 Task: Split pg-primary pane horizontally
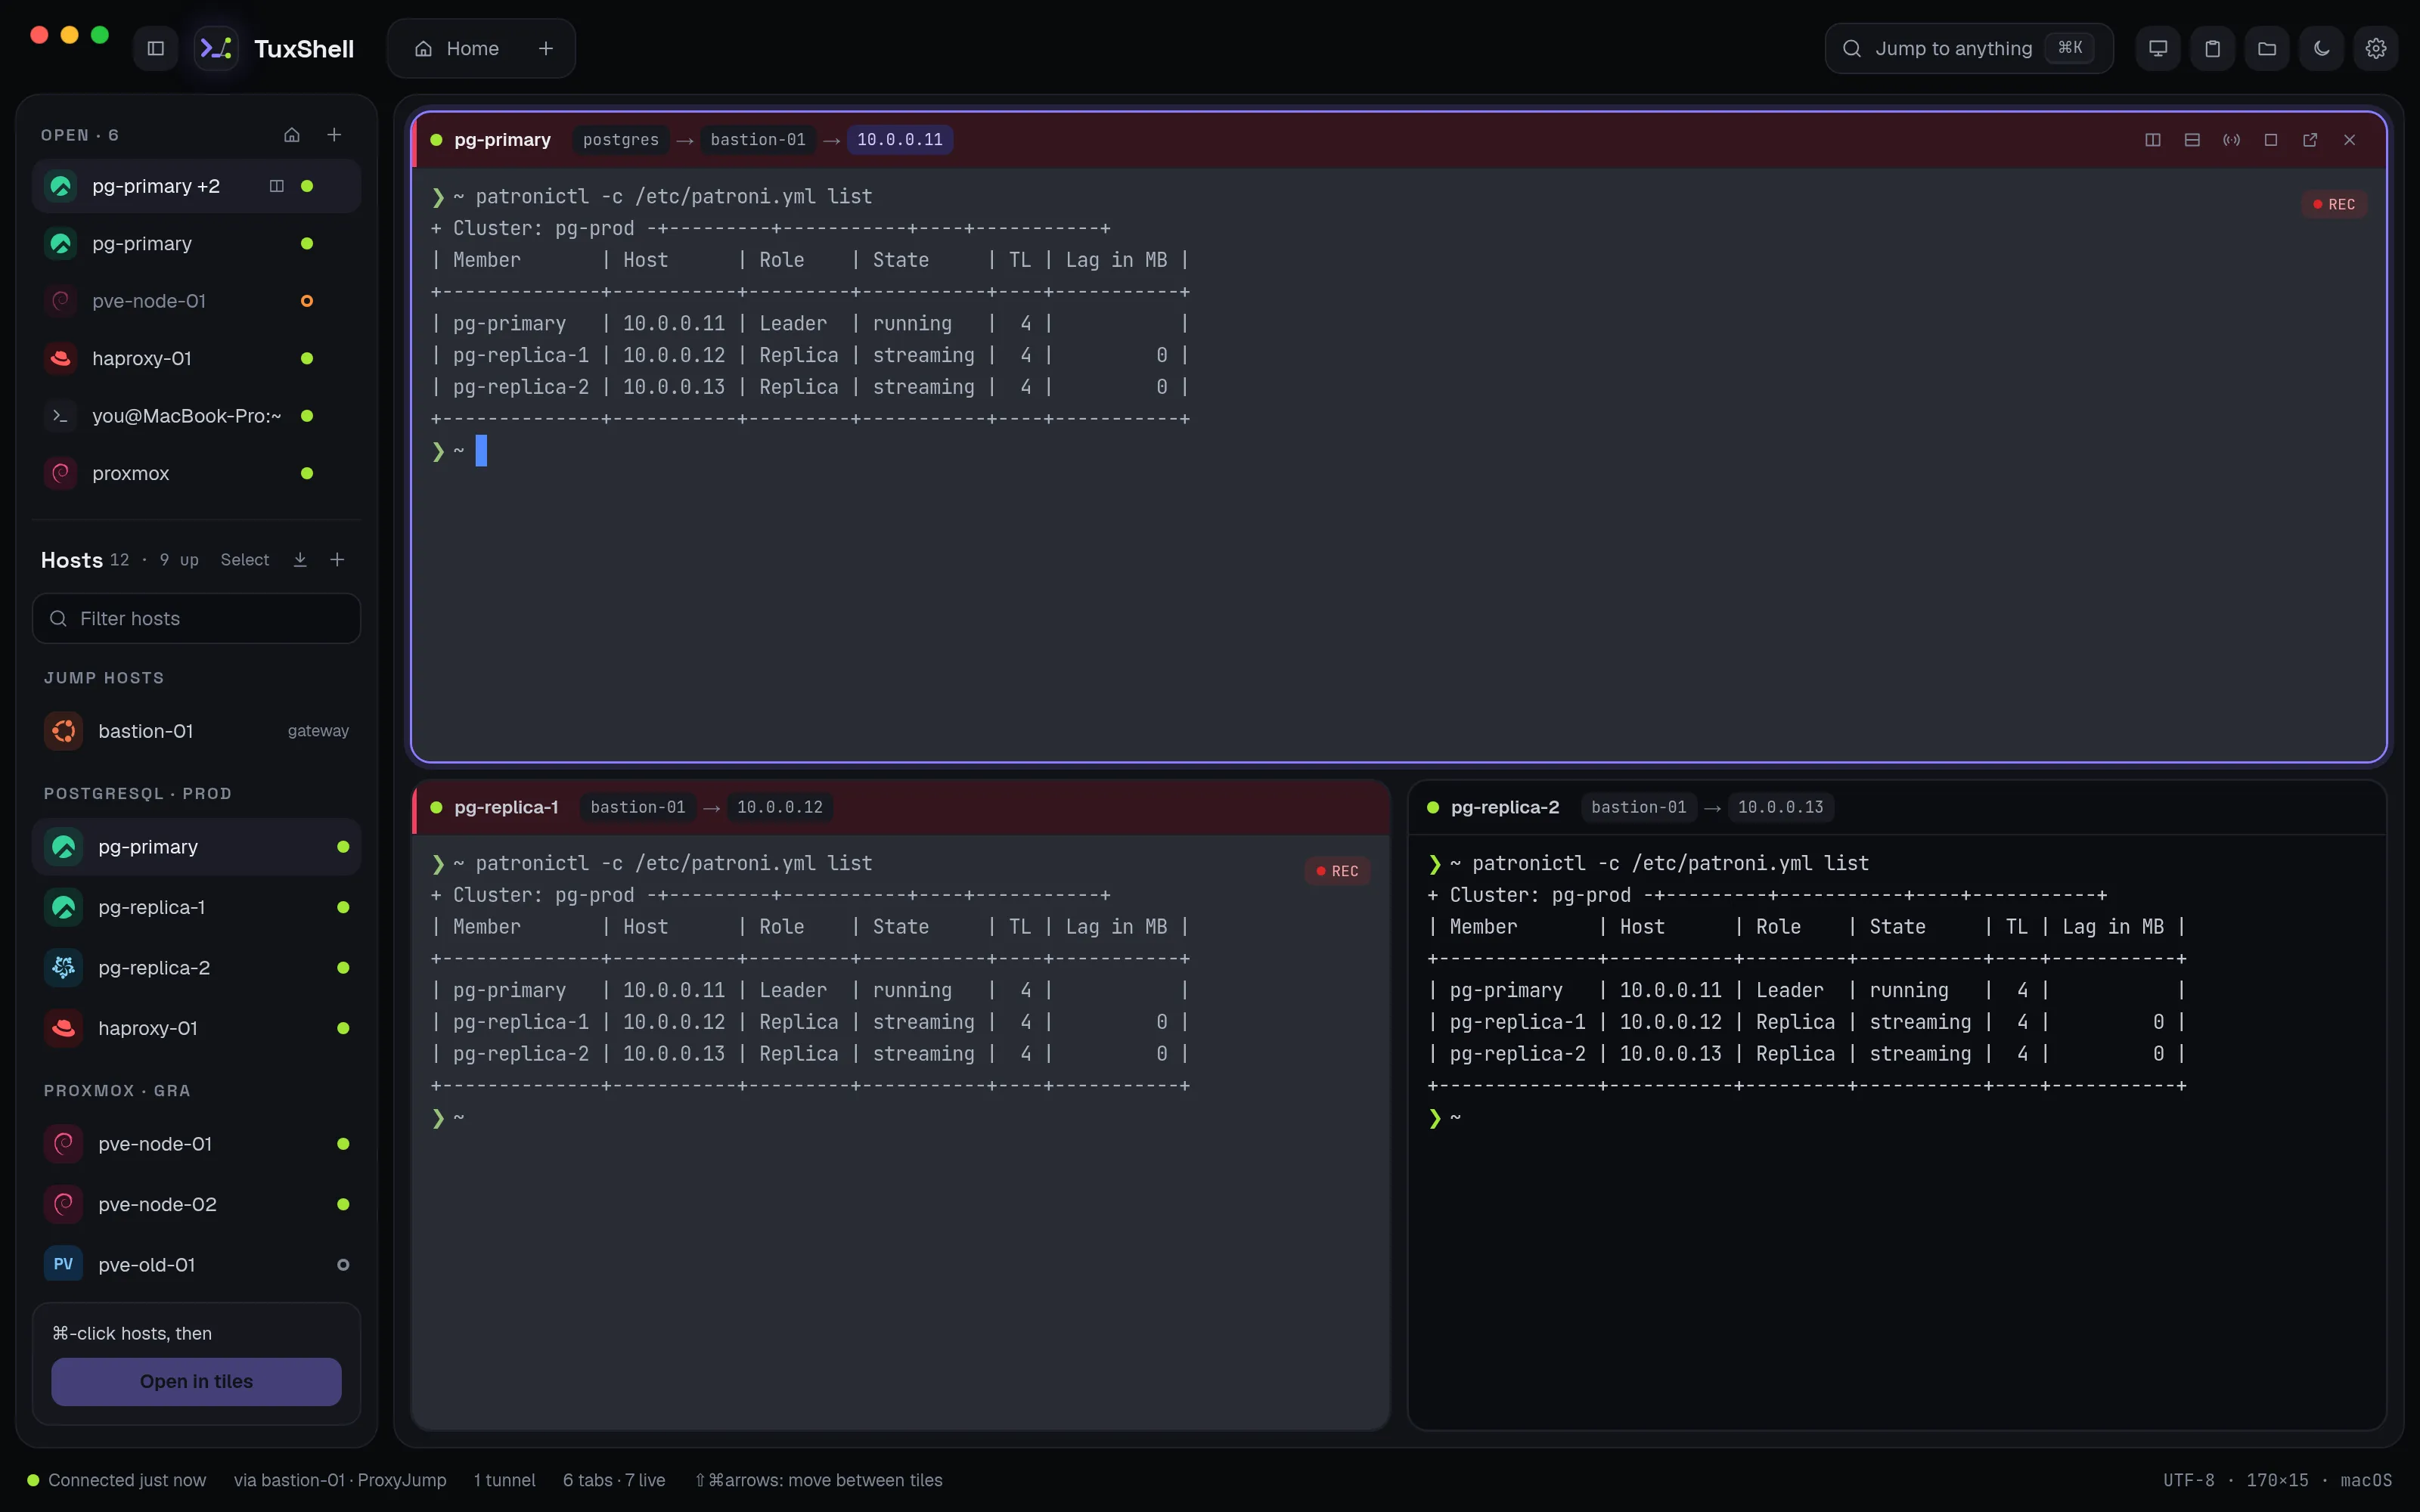click(2192, 140)
